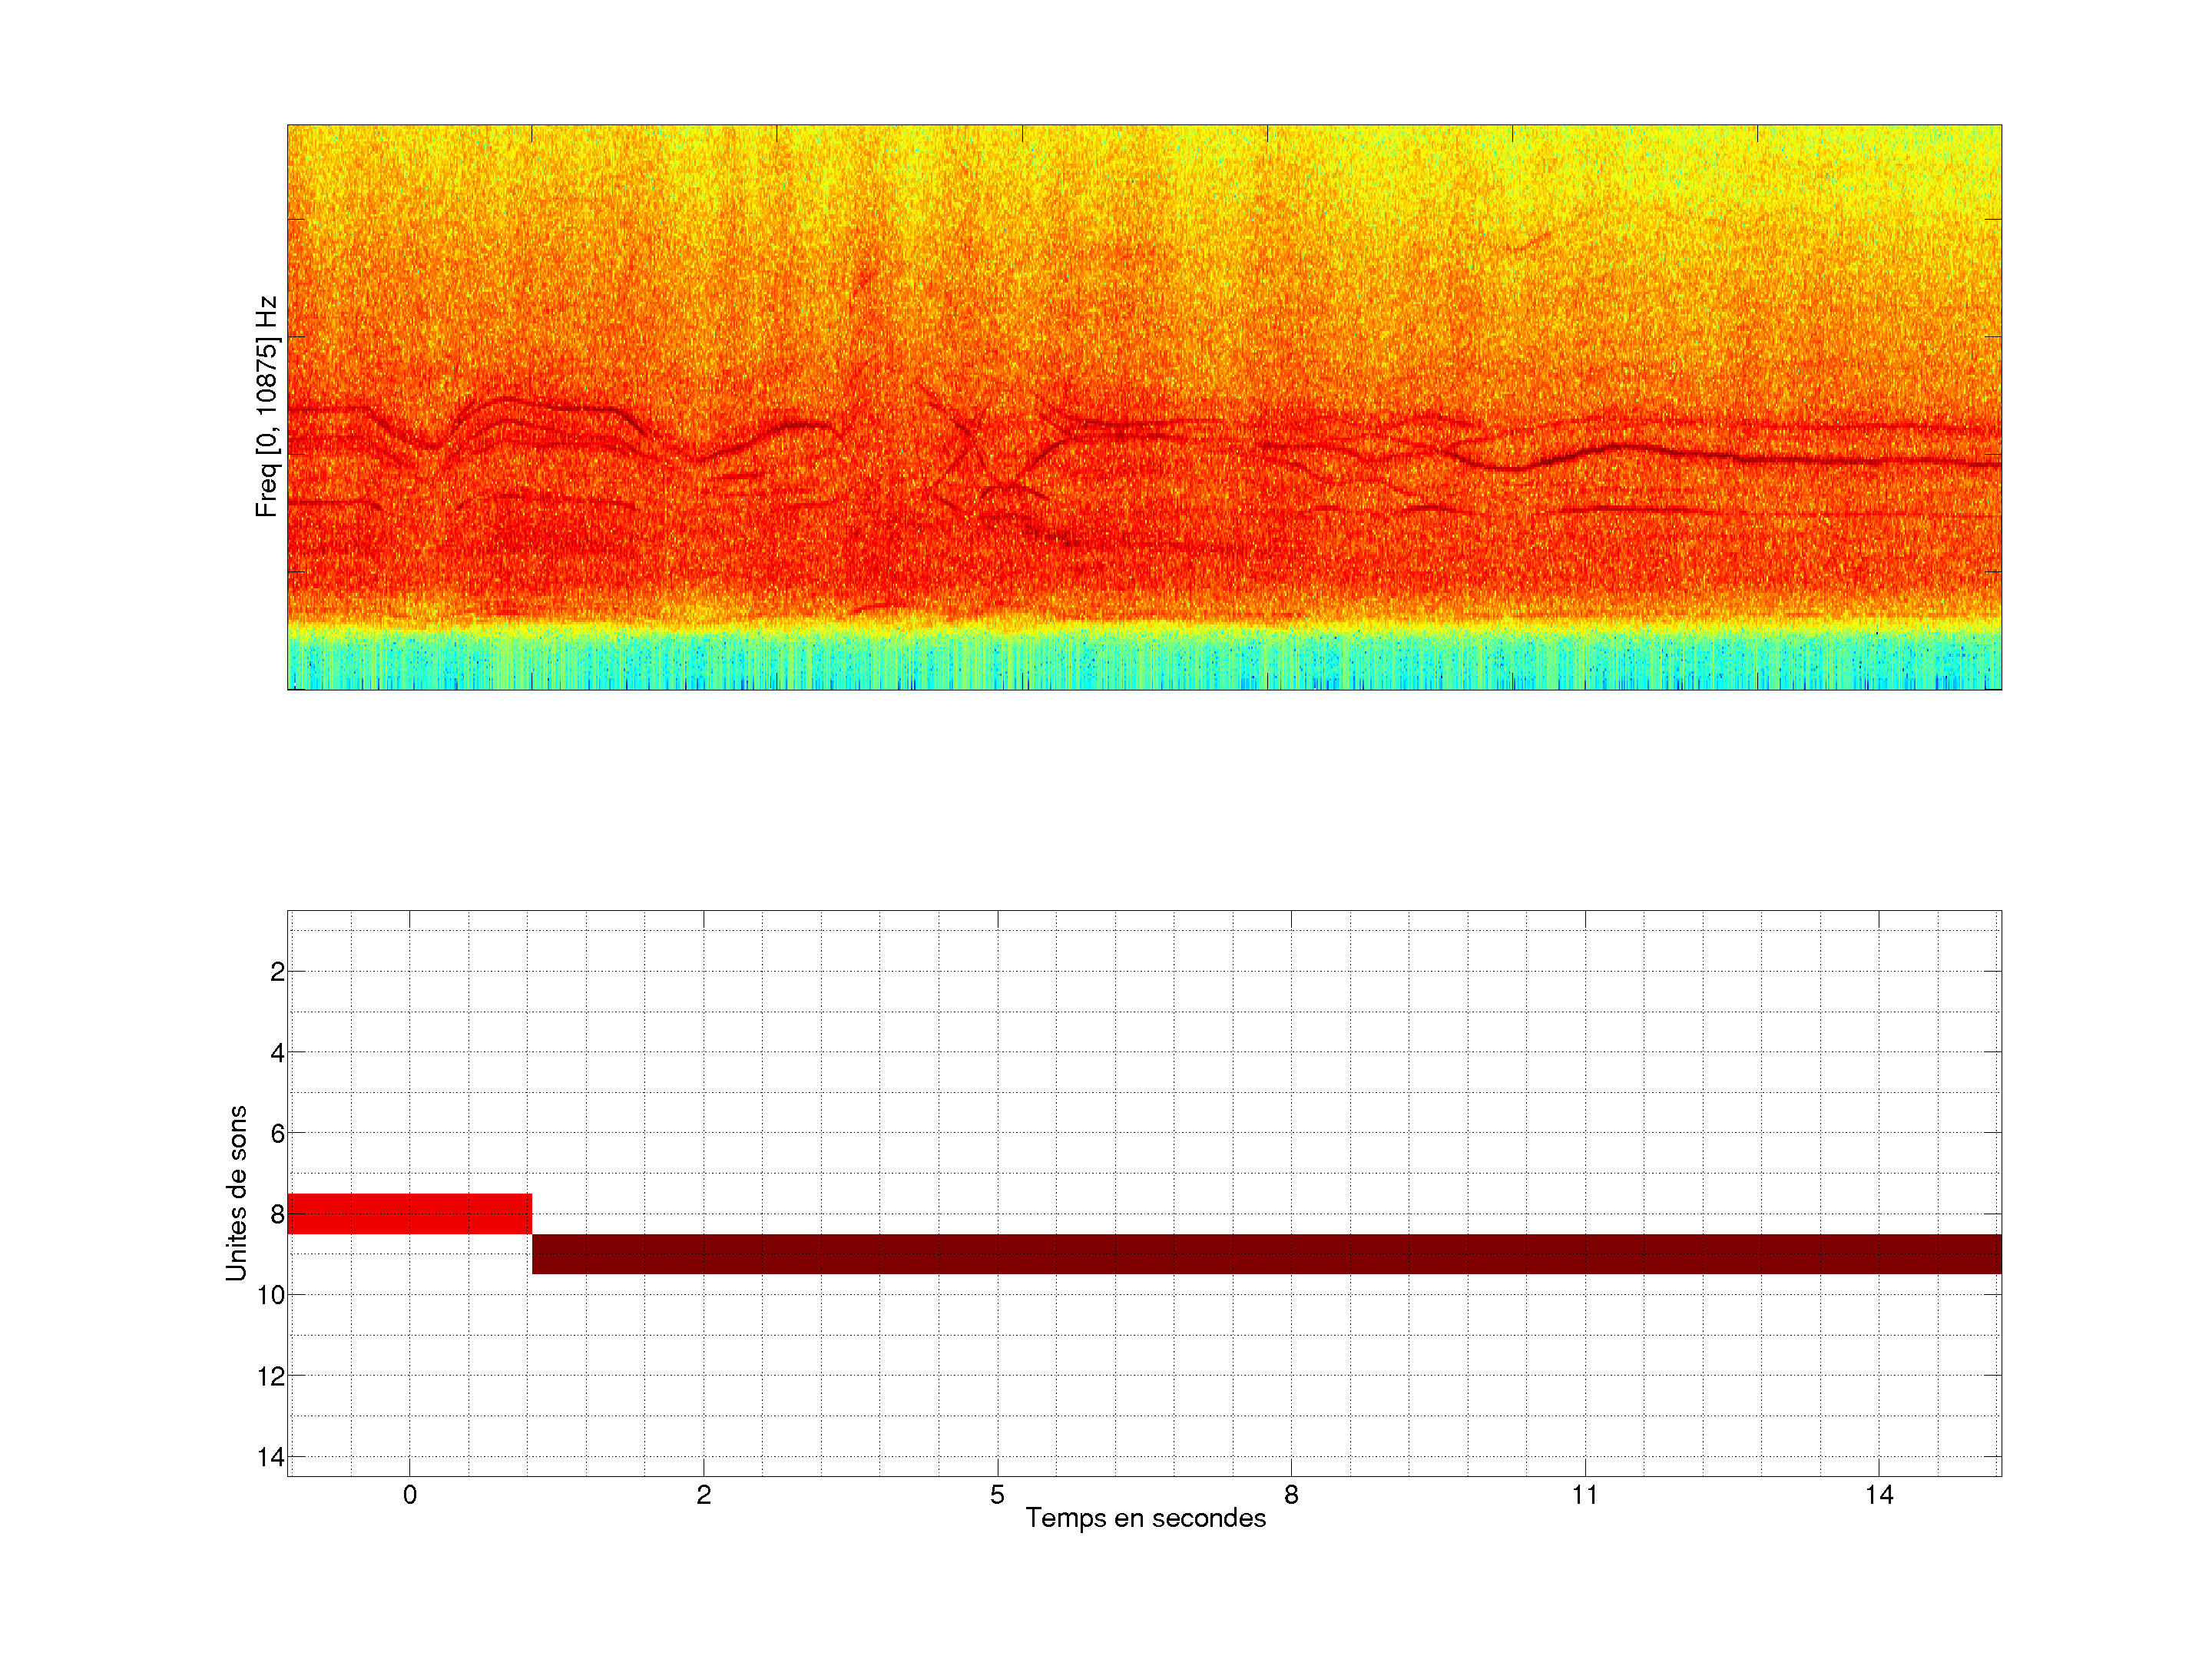Click the 'Temps en secondes' axis label
Viewport: 2212px width, 1659px height.
pos(1145,1518)
